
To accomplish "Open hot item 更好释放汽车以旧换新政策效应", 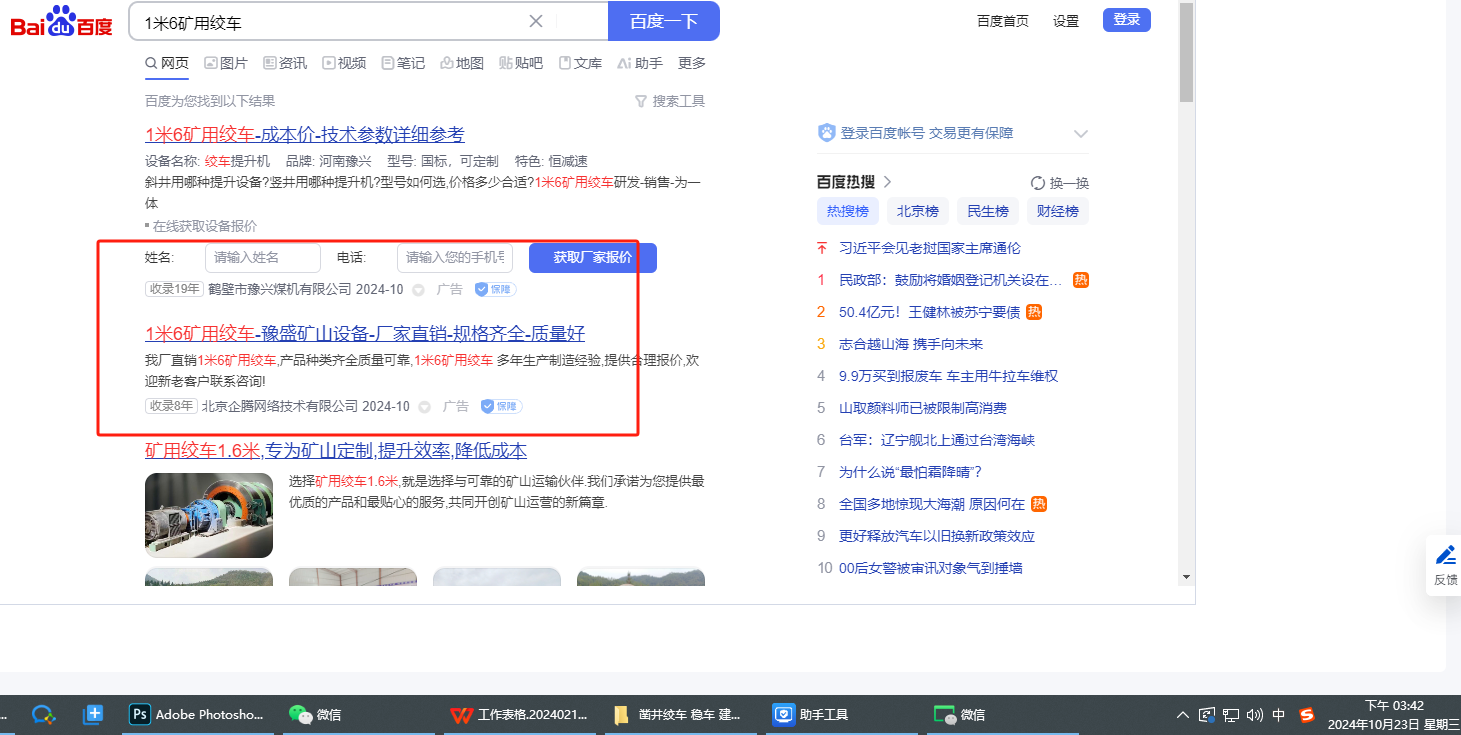I will pos(937,536).
